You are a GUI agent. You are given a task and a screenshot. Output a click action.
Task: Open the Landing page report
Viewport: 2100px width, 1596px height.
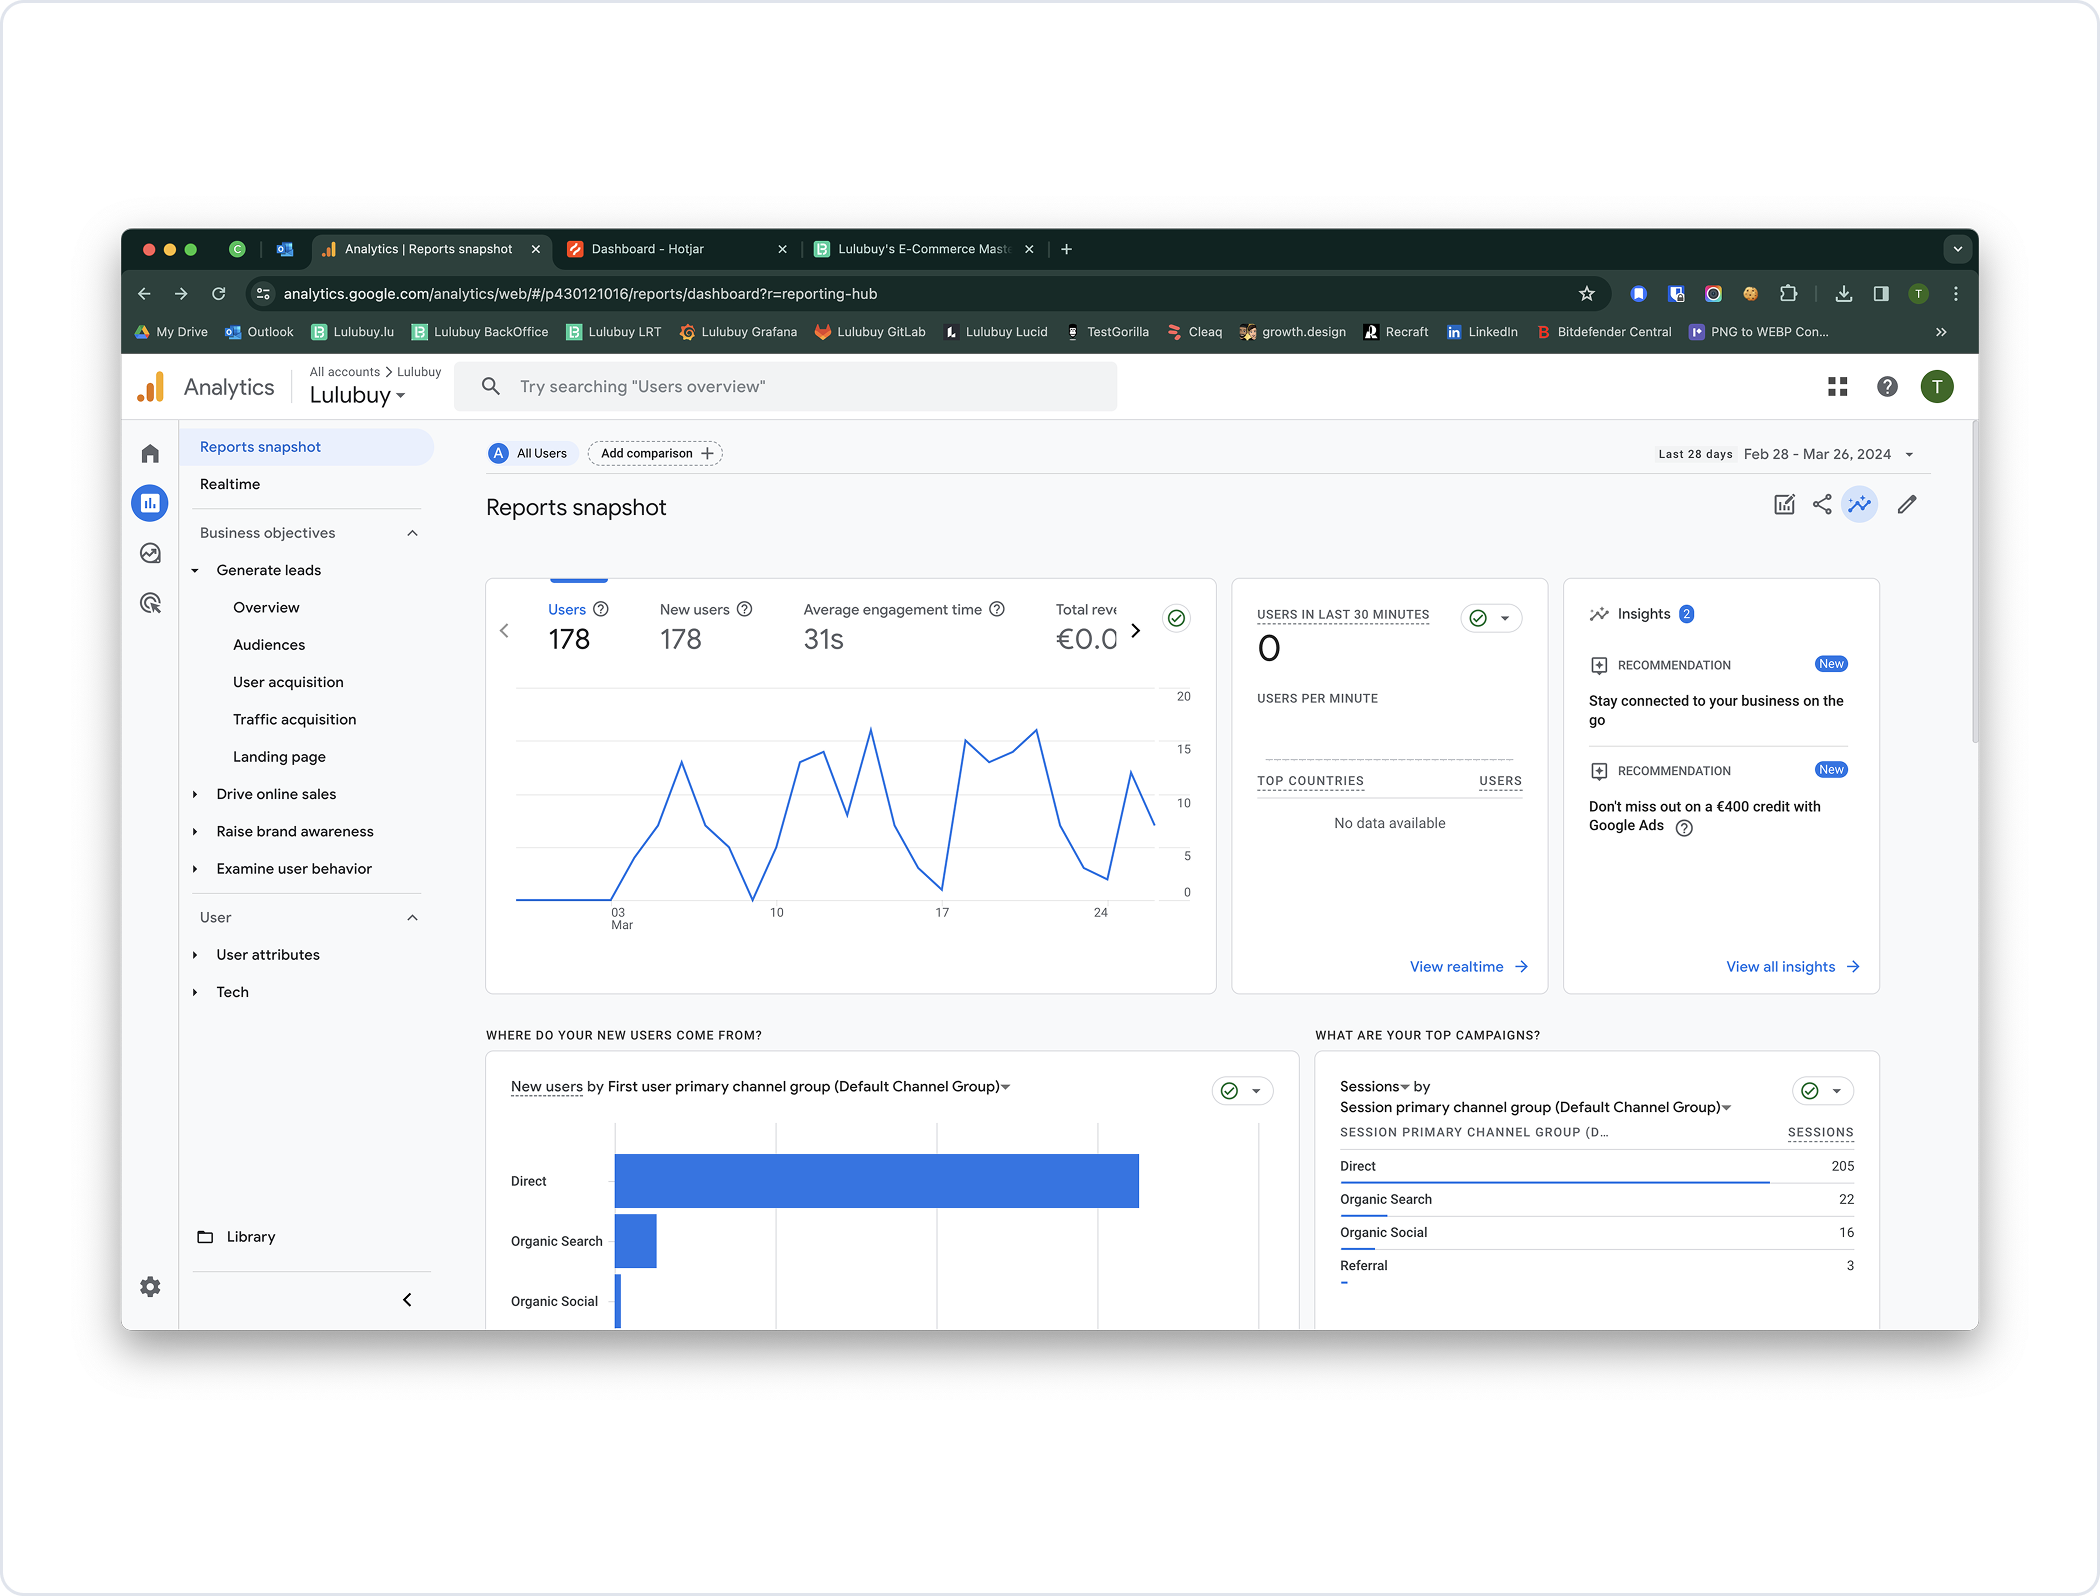[279, 757]
